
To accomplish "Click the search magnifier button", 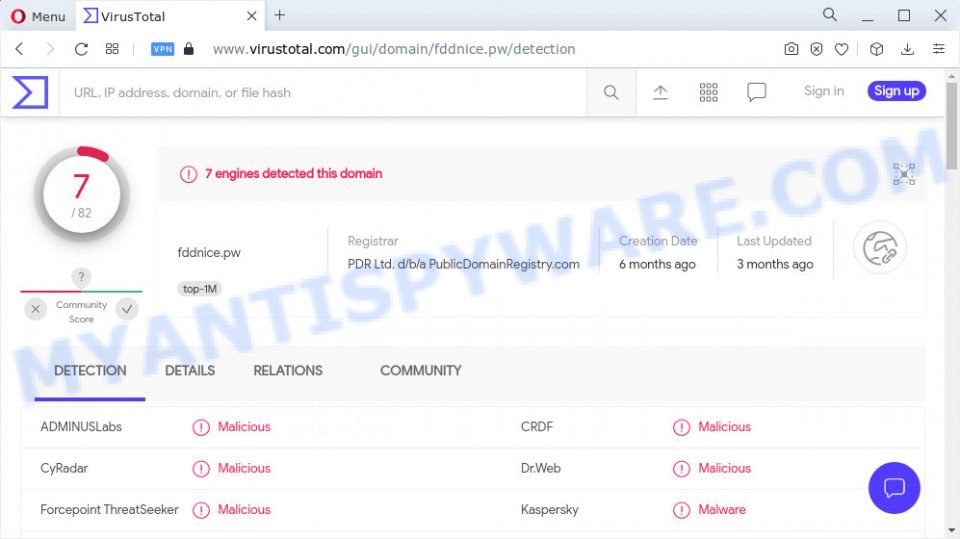I will 611,92.
